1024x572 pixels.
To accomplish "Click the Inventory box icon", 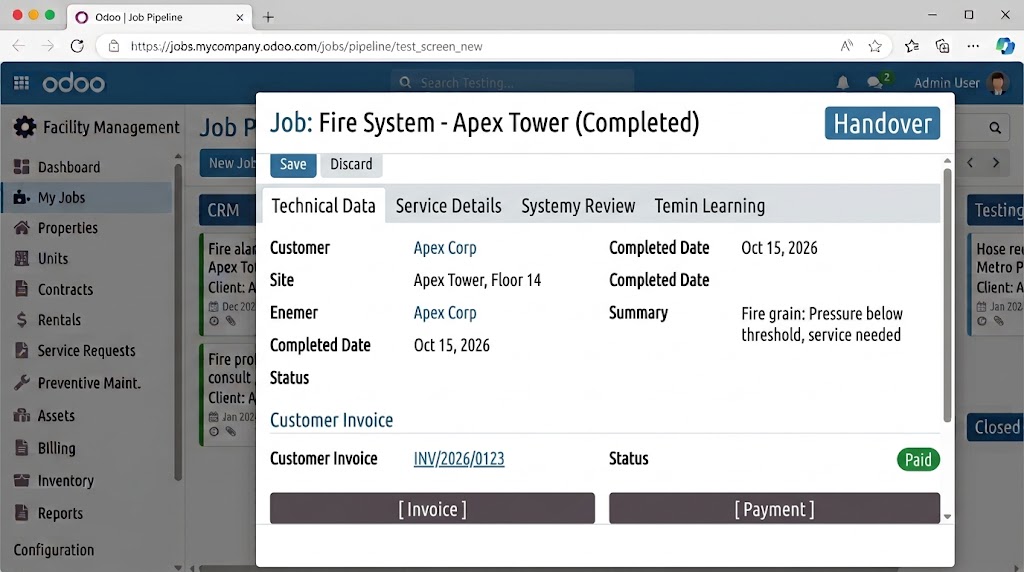I will pos(22,481).
